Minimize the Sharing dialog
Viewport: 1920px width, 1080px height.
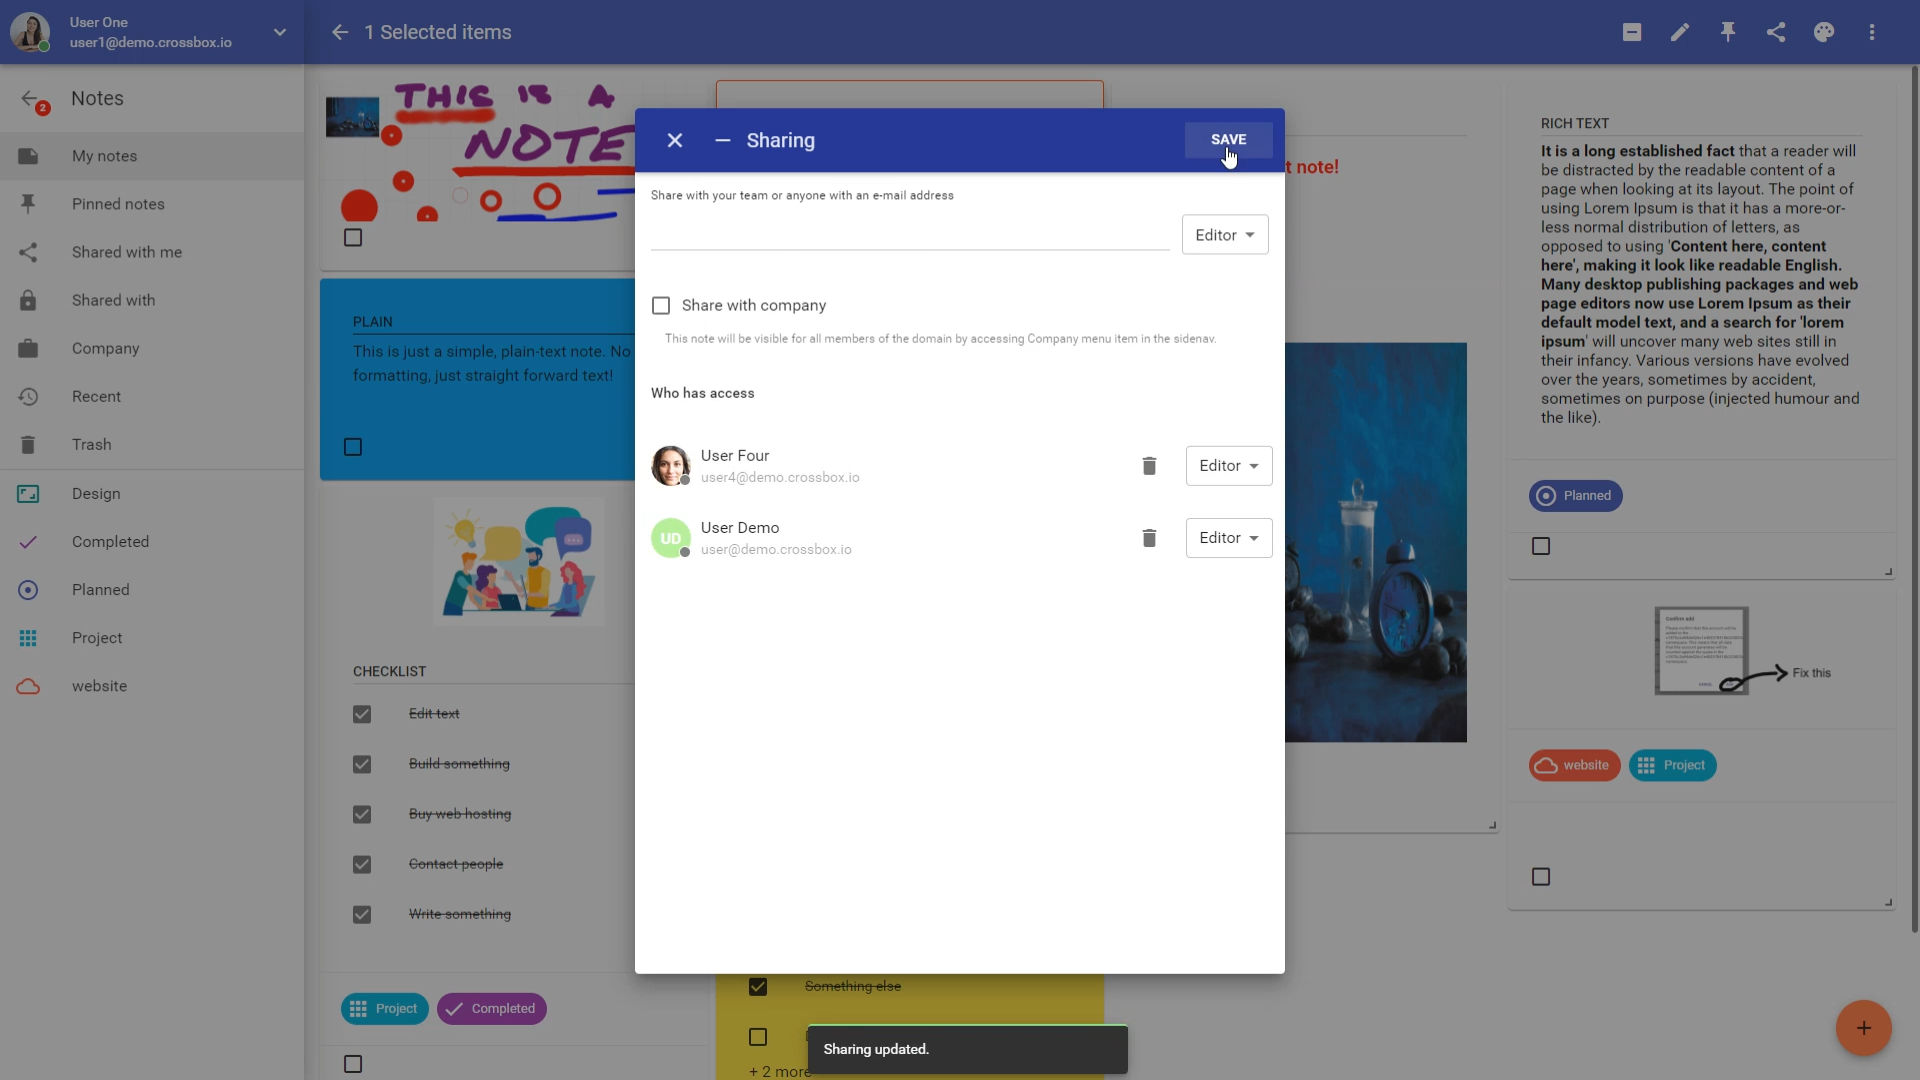723,140
